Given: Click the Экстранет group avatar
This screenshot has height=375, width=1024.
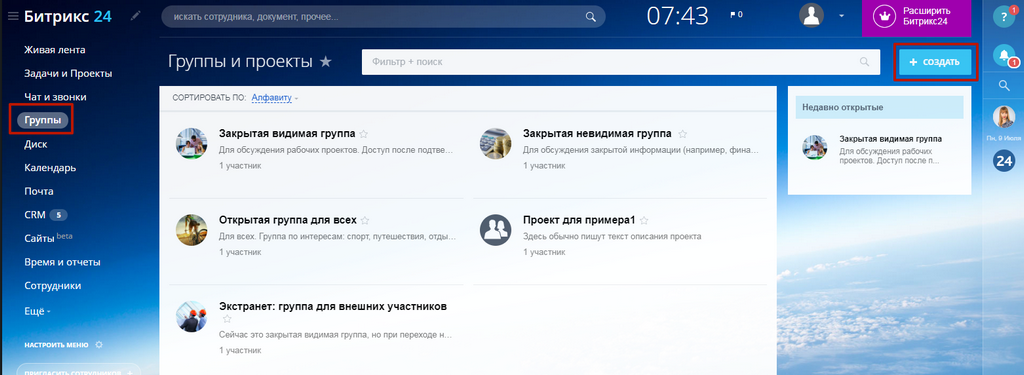Looking at the screenshot, I should tap(192, 316).
